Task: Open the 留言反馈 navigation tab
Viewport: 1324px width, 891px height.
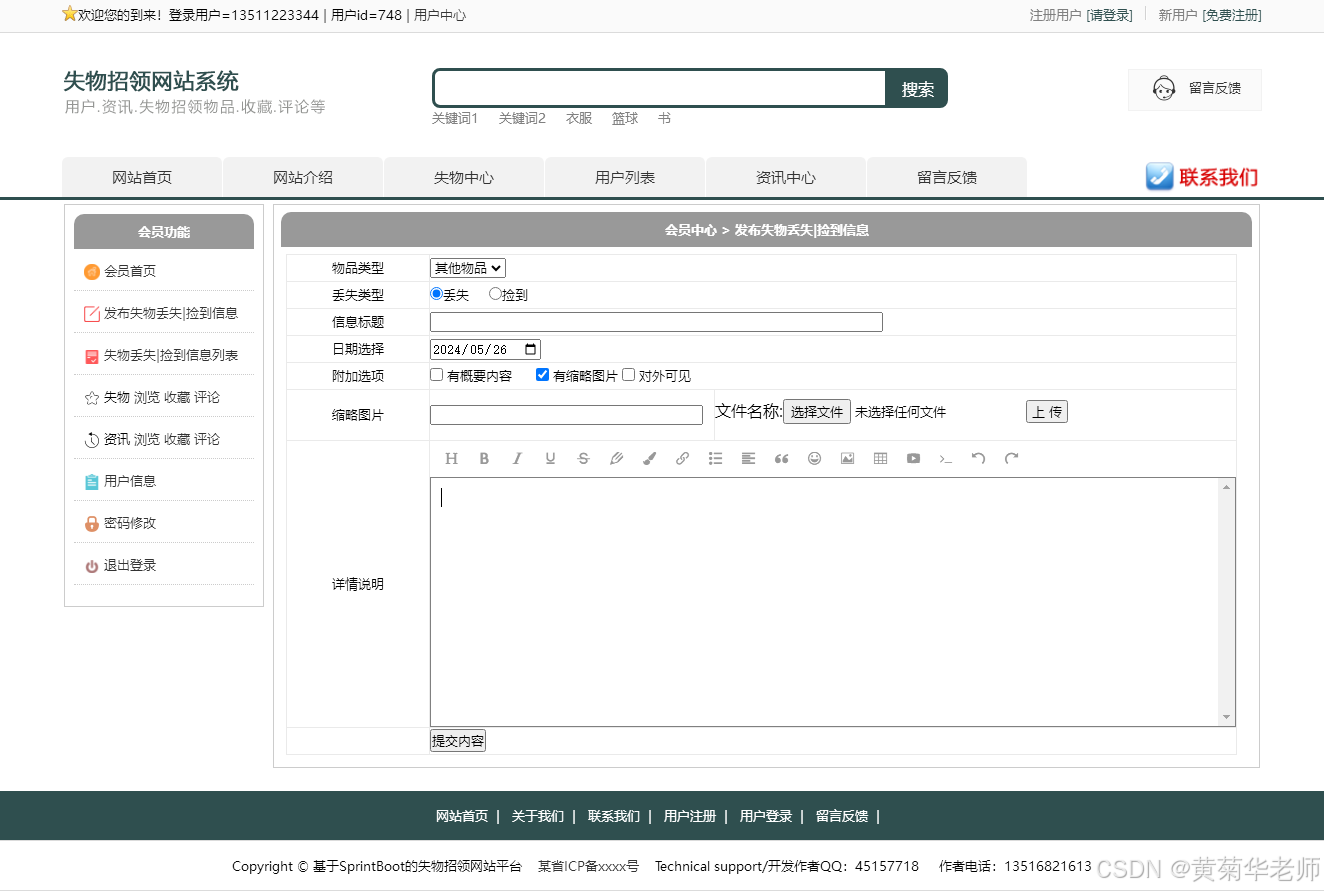Action: [947, 177]
